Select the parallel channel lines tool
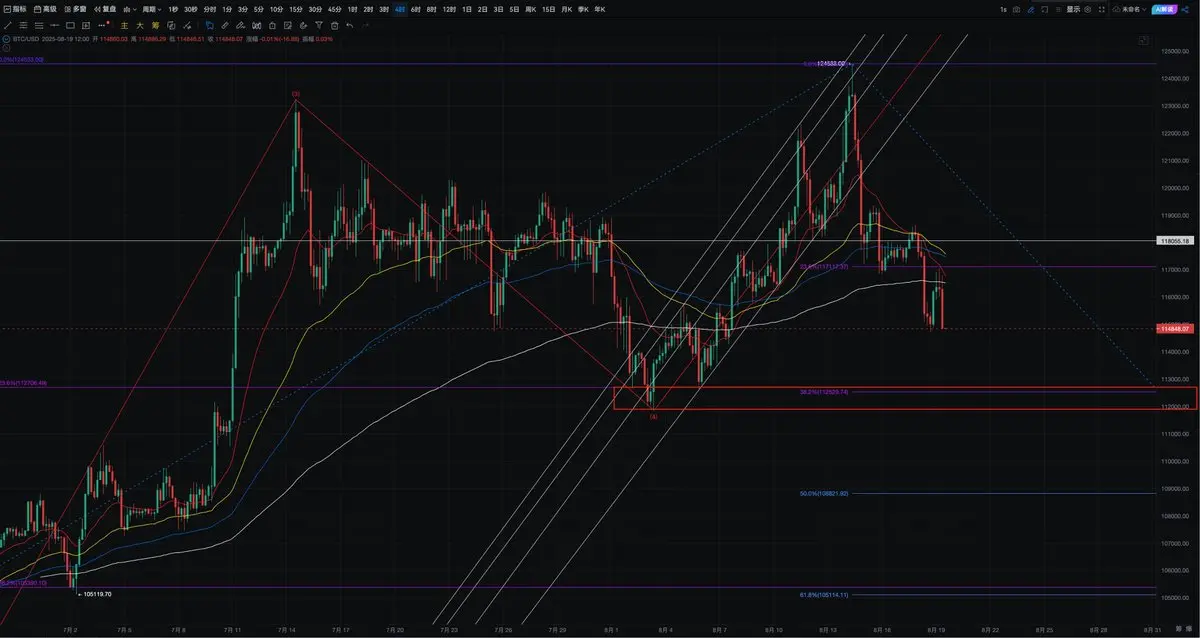Viewport: 1200px width, 638px height. [23, 25]
